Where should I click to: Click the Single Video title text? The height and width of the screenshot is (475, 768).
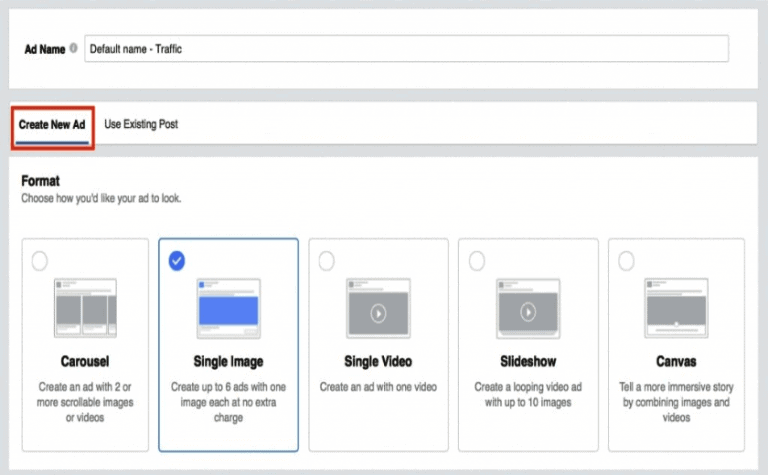click(378, 361)
